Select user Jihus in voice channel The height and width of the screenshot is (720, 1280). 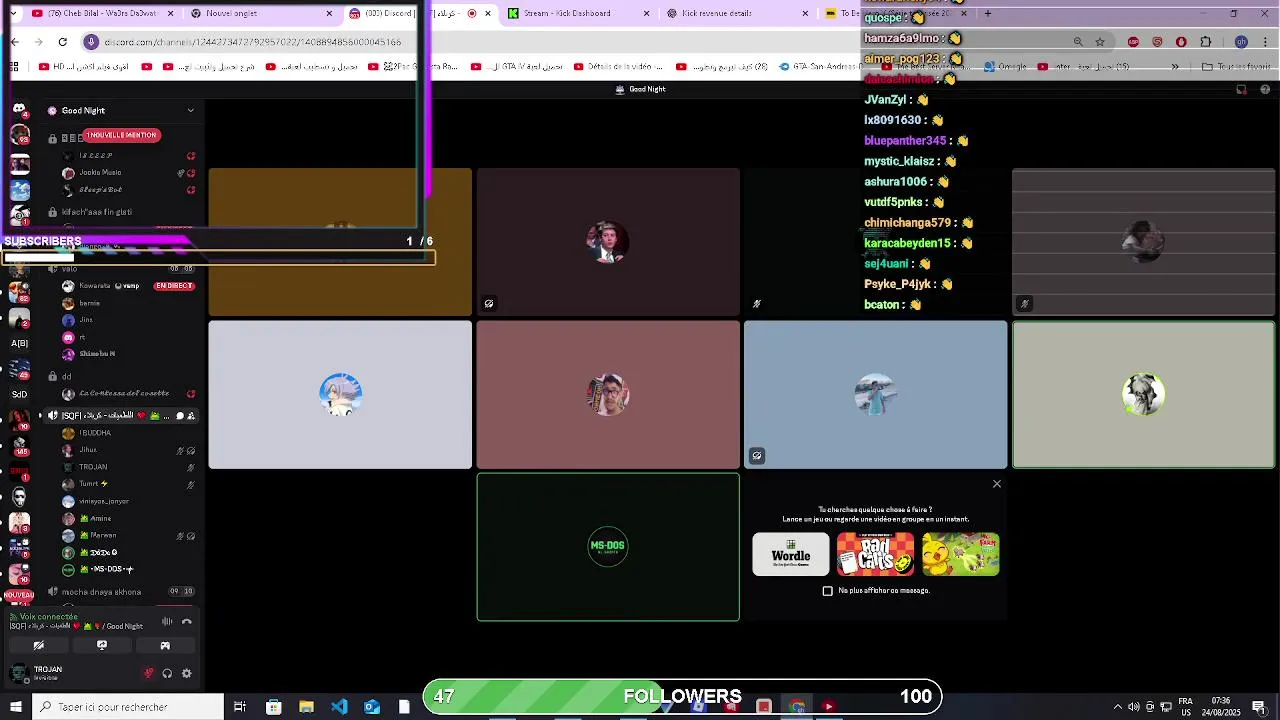(88, 450)
